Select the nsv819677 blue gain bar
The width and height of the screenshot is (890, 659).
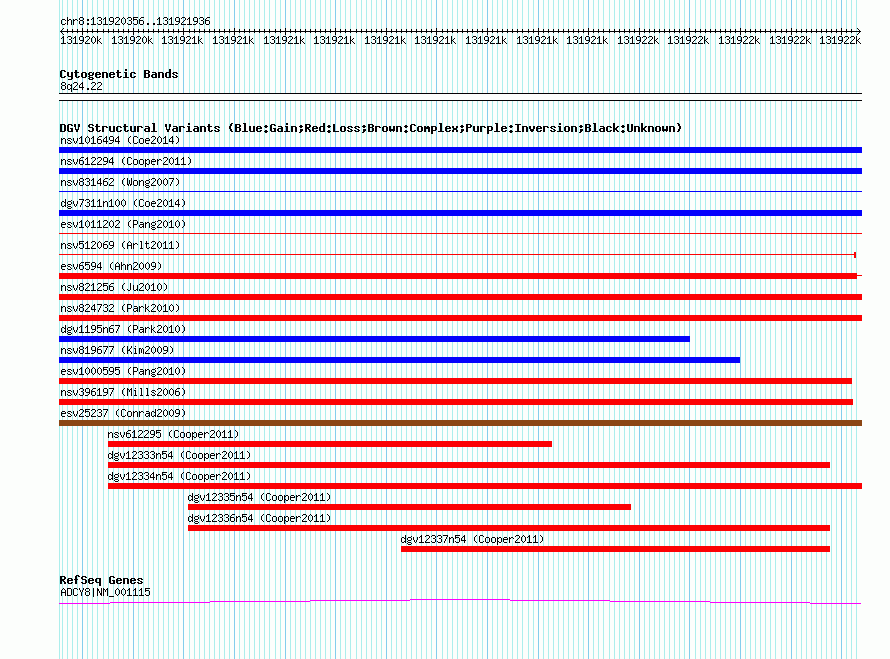pos(400,360)
